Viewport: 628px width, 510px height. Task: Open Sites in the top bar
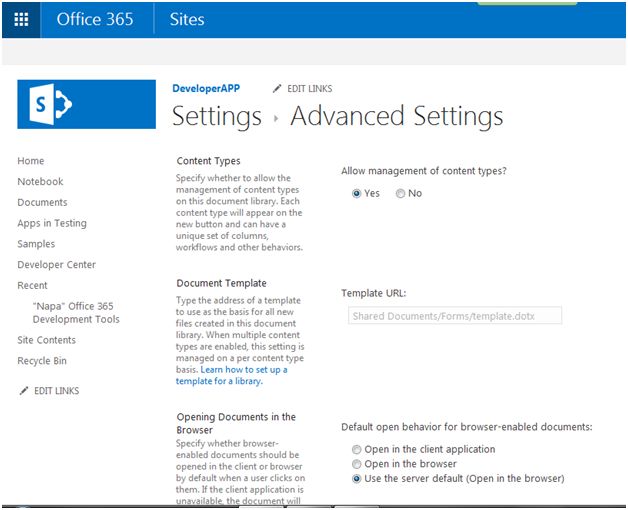187,19
